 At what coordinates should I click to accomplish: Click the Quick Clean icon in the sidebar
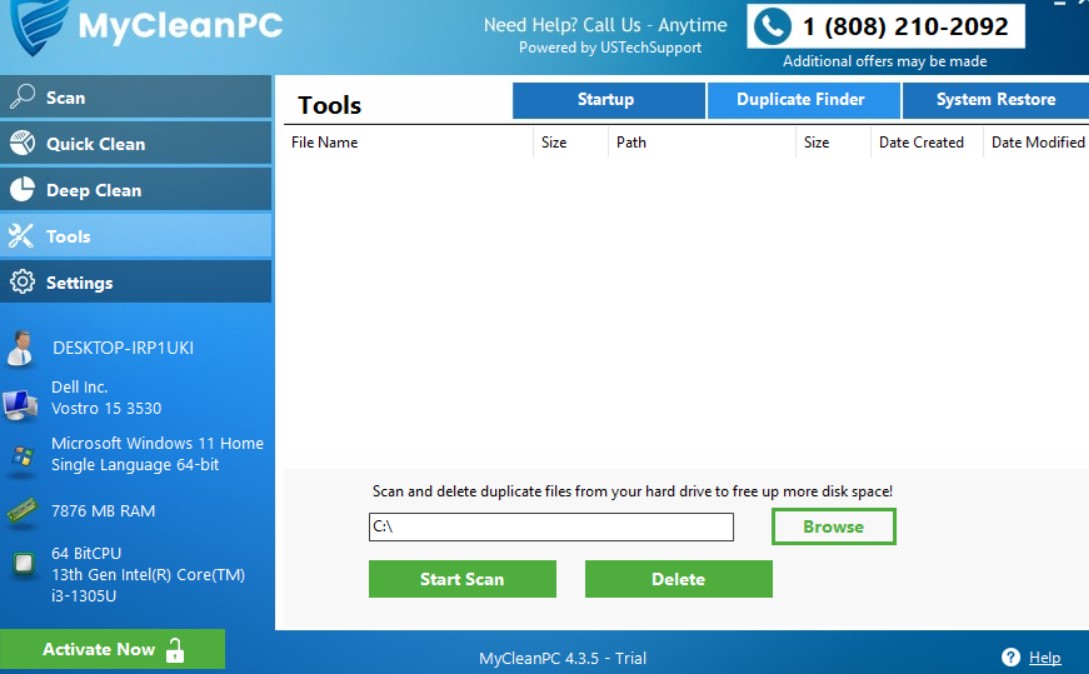tap(22, 142)
